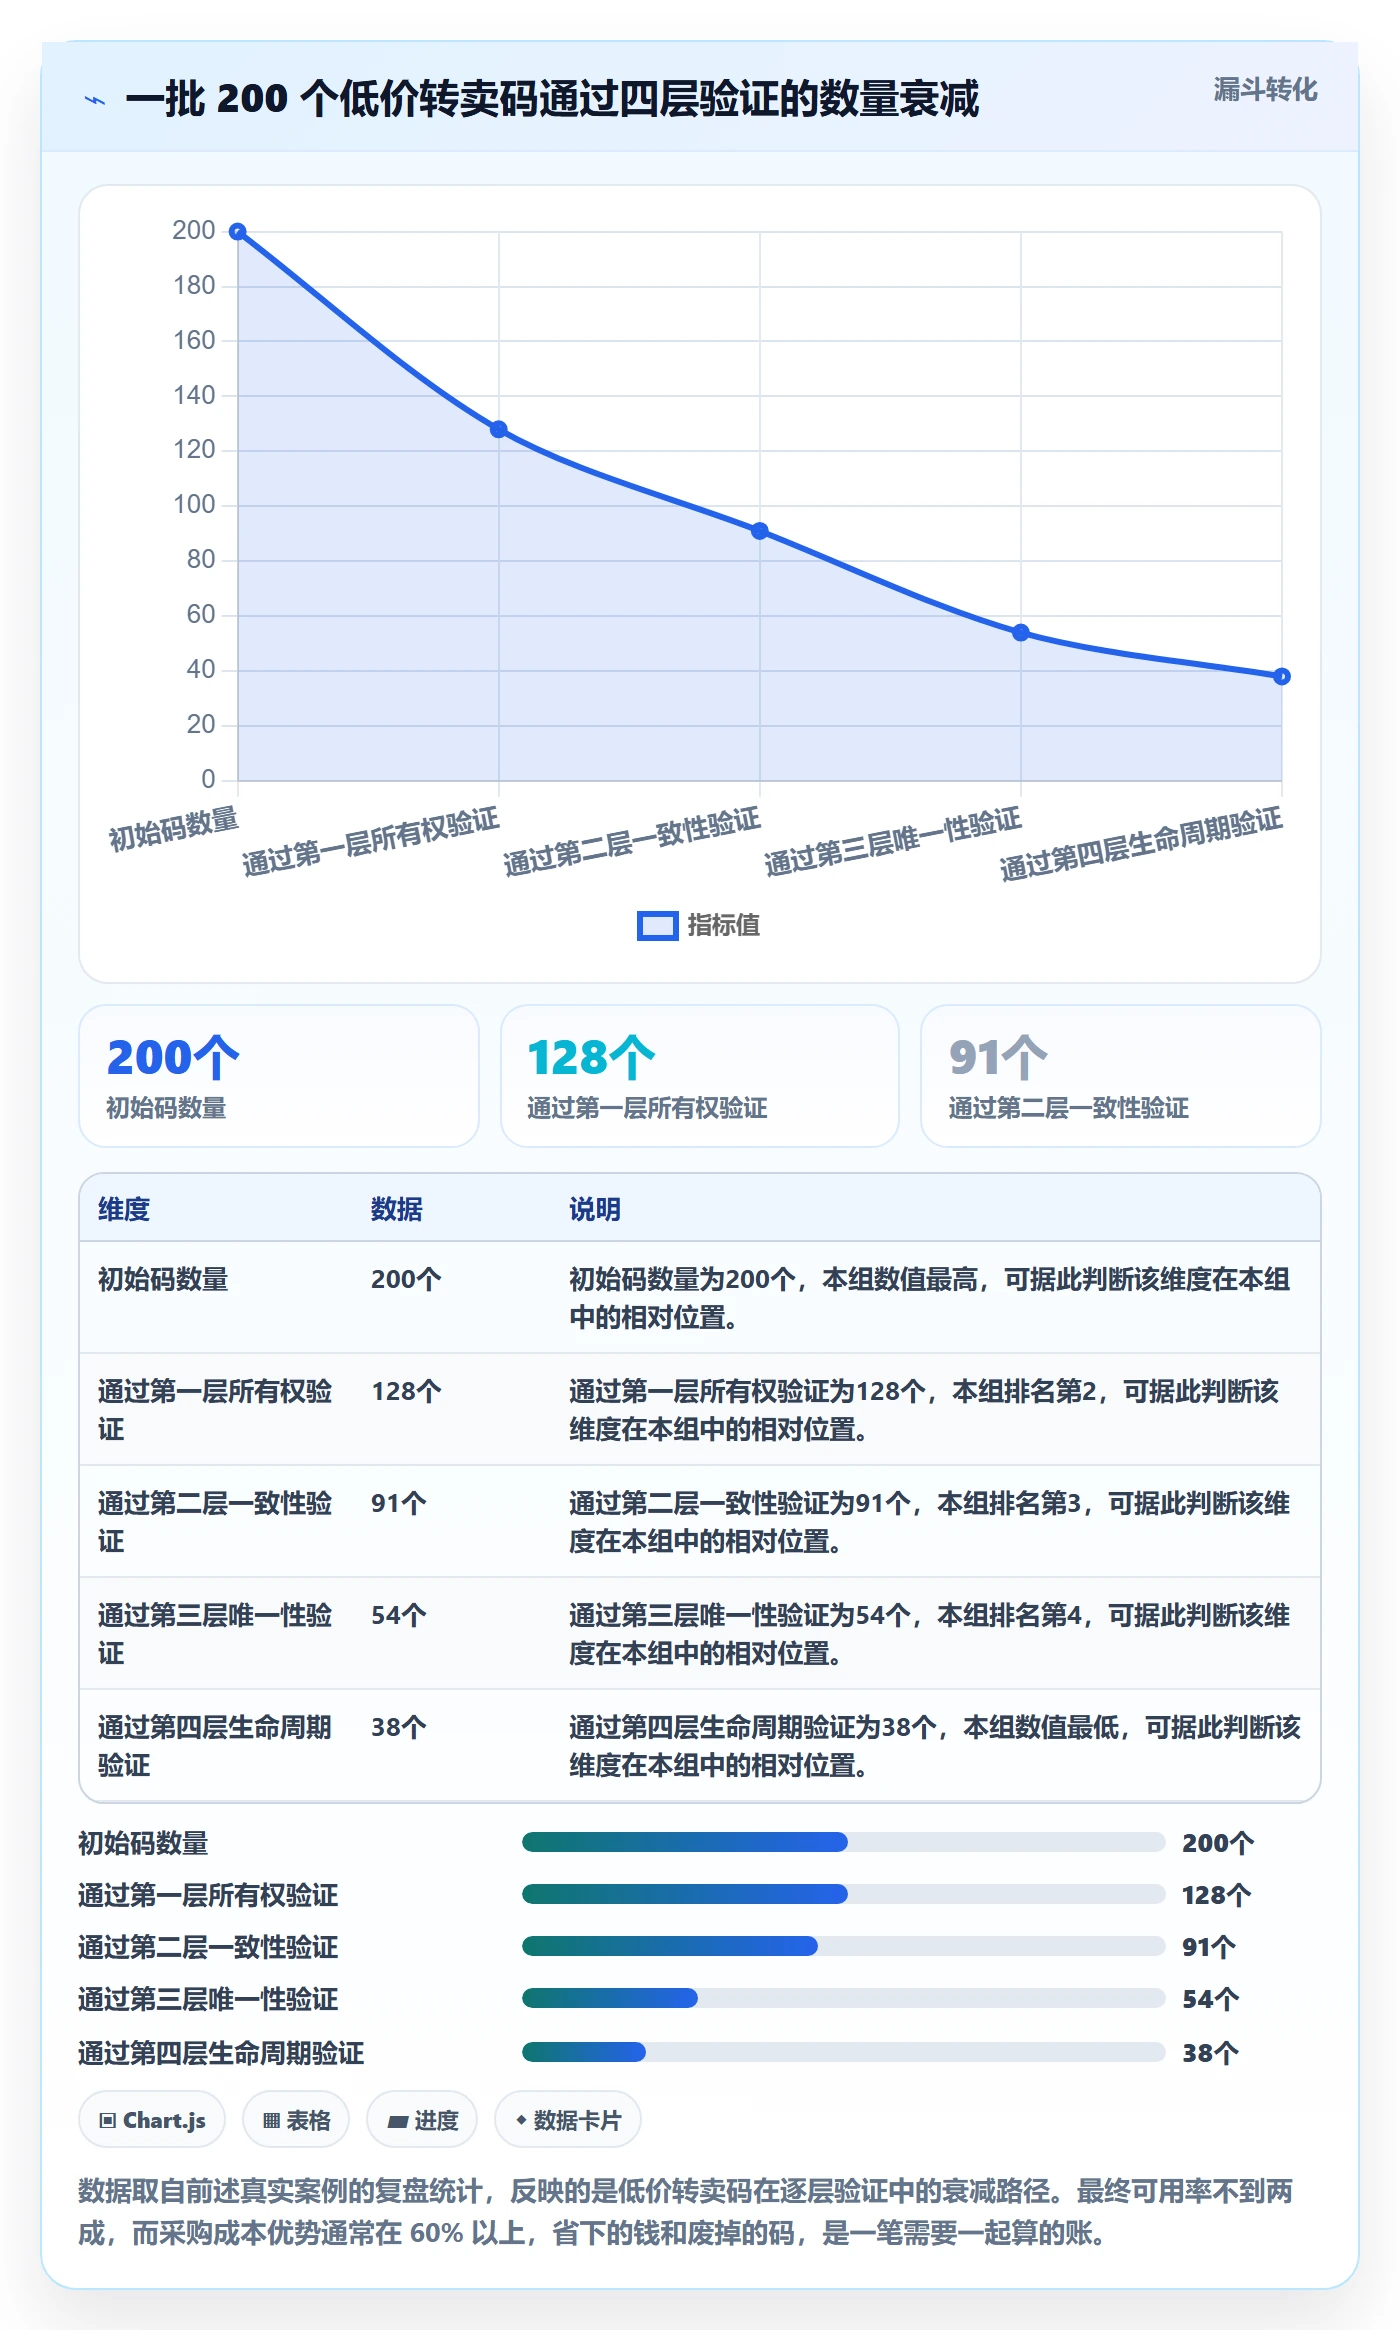Screen dimensions: 1400x2330
Task: Click the 通过第三层唯一性验证 progress bar
Action: coord(843,1998)
